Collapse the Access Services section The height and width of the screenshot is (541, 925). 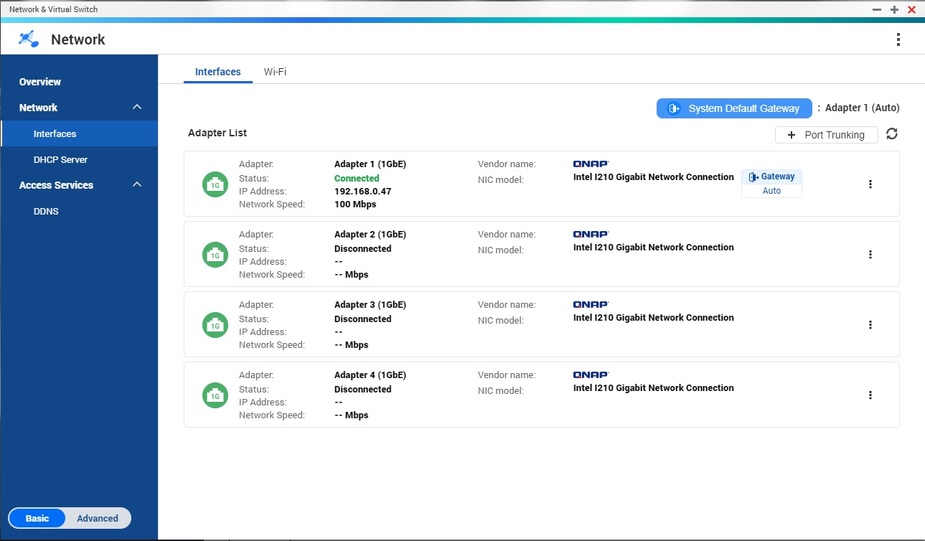(137, 184)
